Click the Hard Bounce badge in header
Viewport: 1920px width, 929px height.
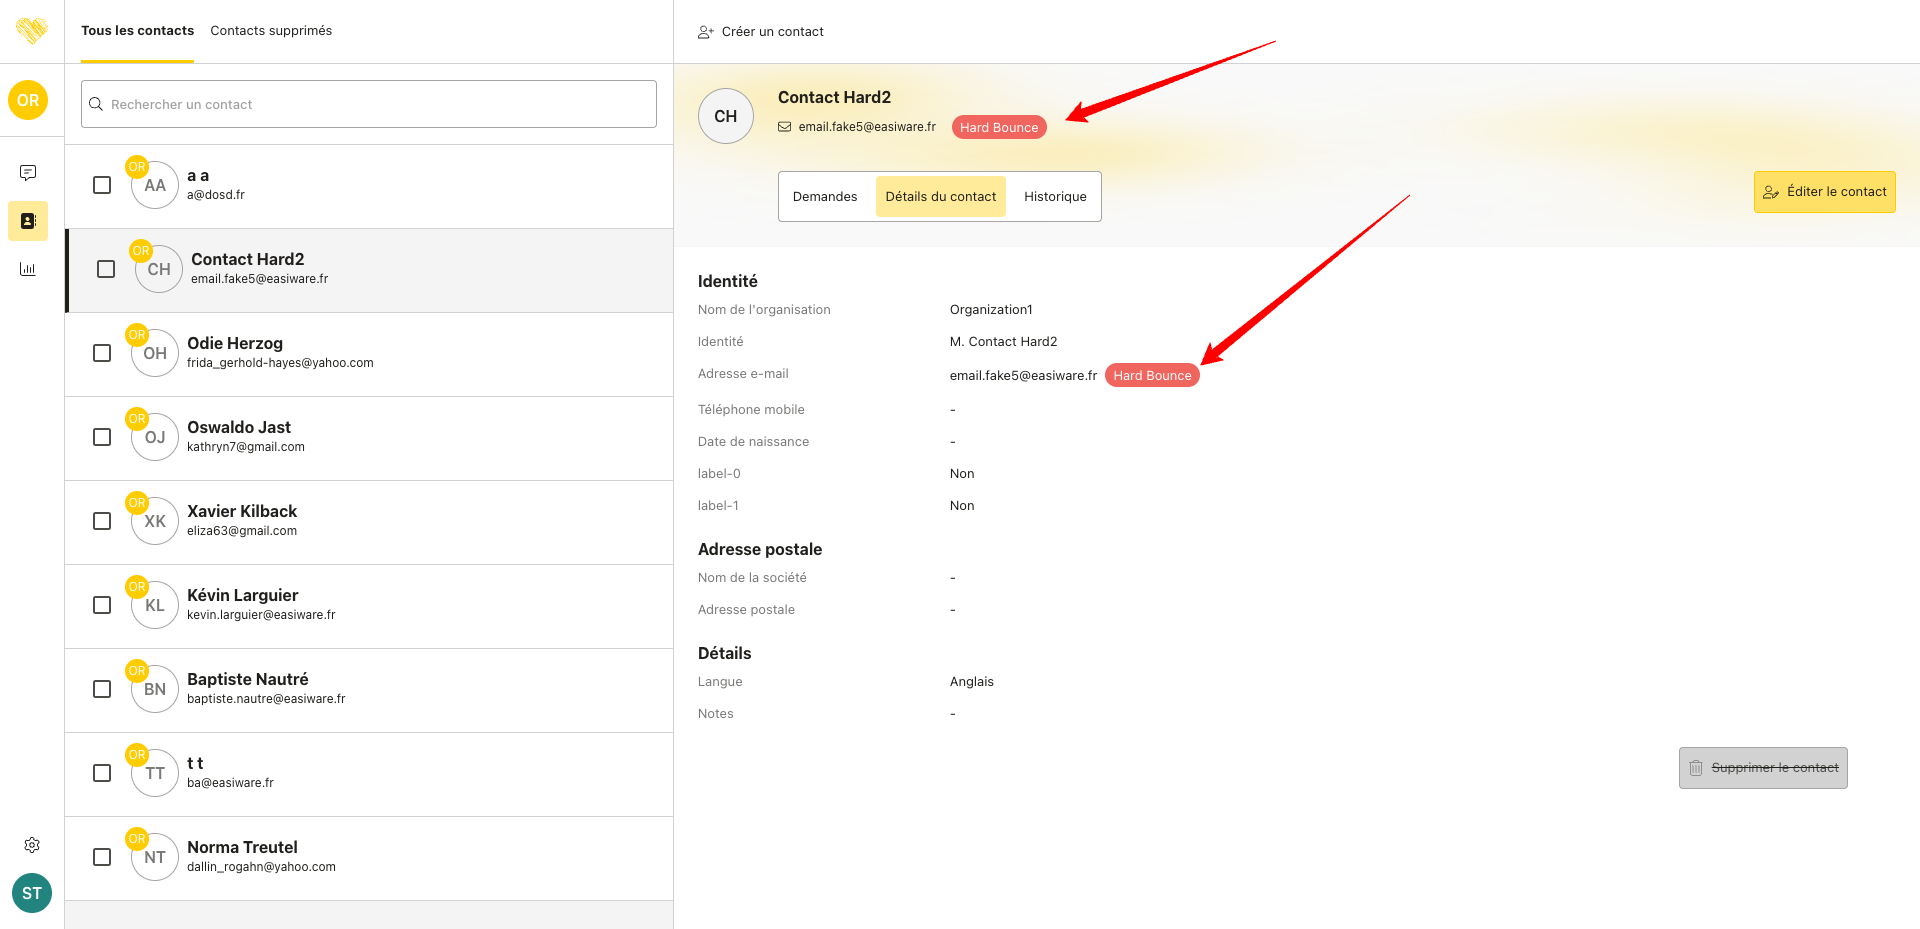[x=998, y=127]
